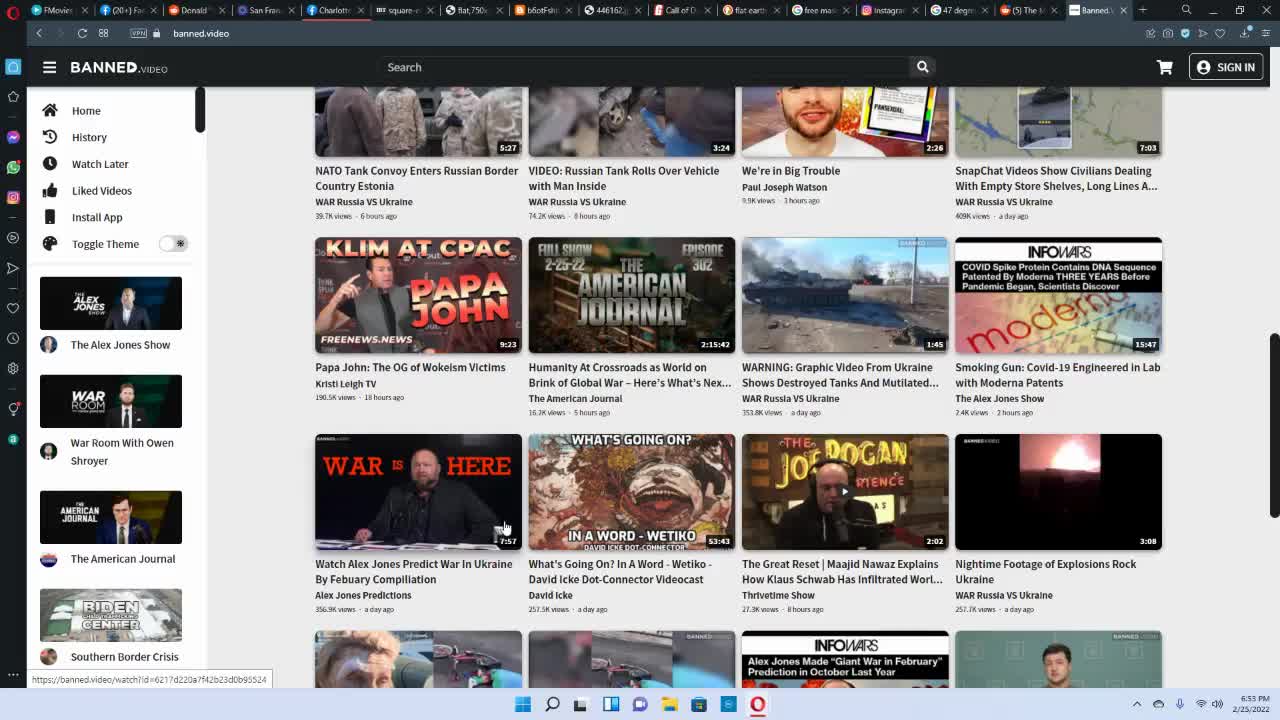Click the Sign In button
1280x720 pixels.
click(1226, 67)
